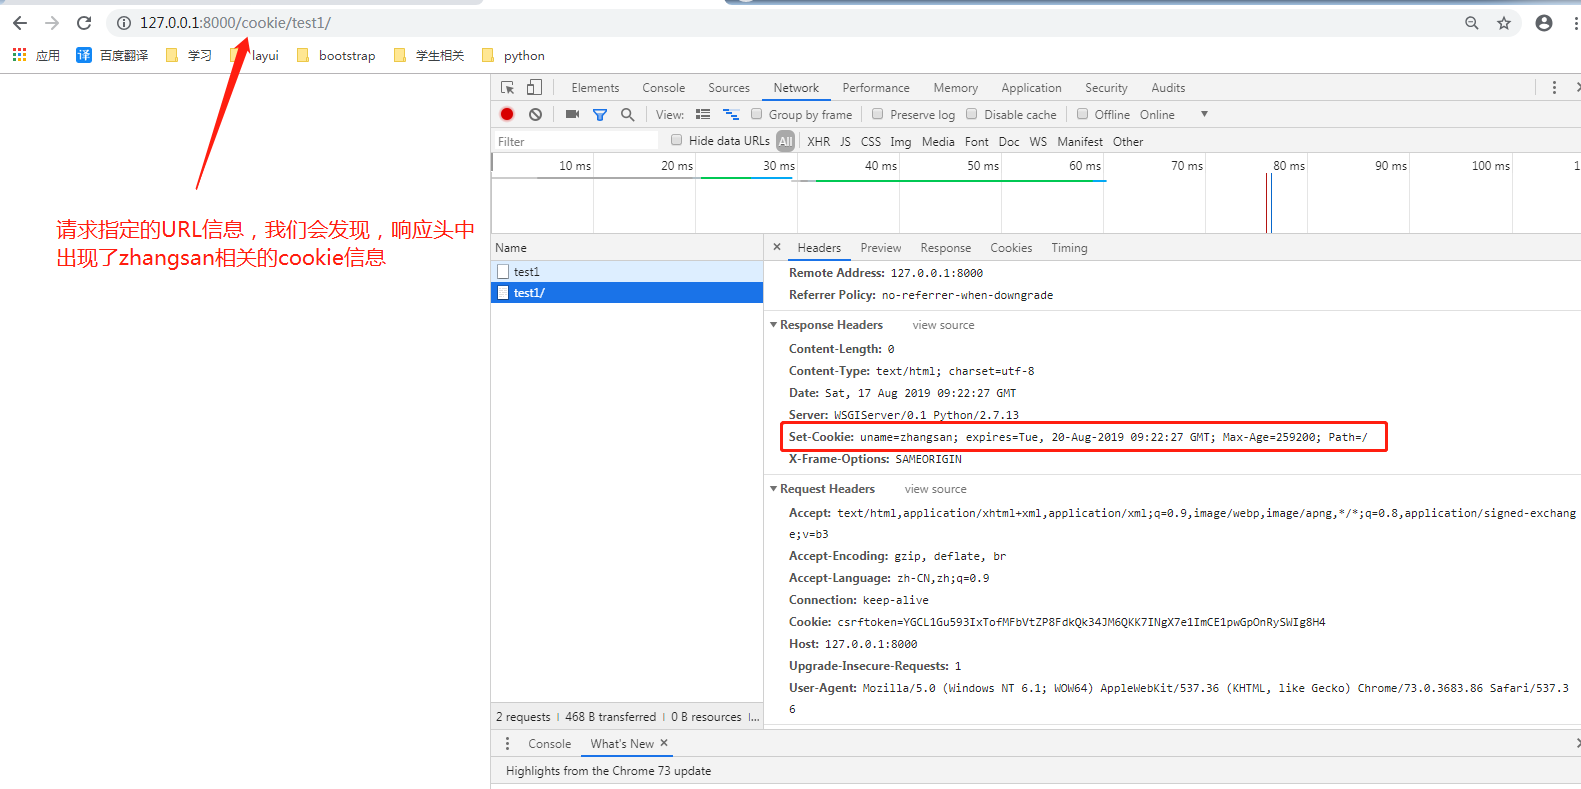Open the Online throttling dropdown
Screen dimensions: 1581x789
coord(1174,114)
